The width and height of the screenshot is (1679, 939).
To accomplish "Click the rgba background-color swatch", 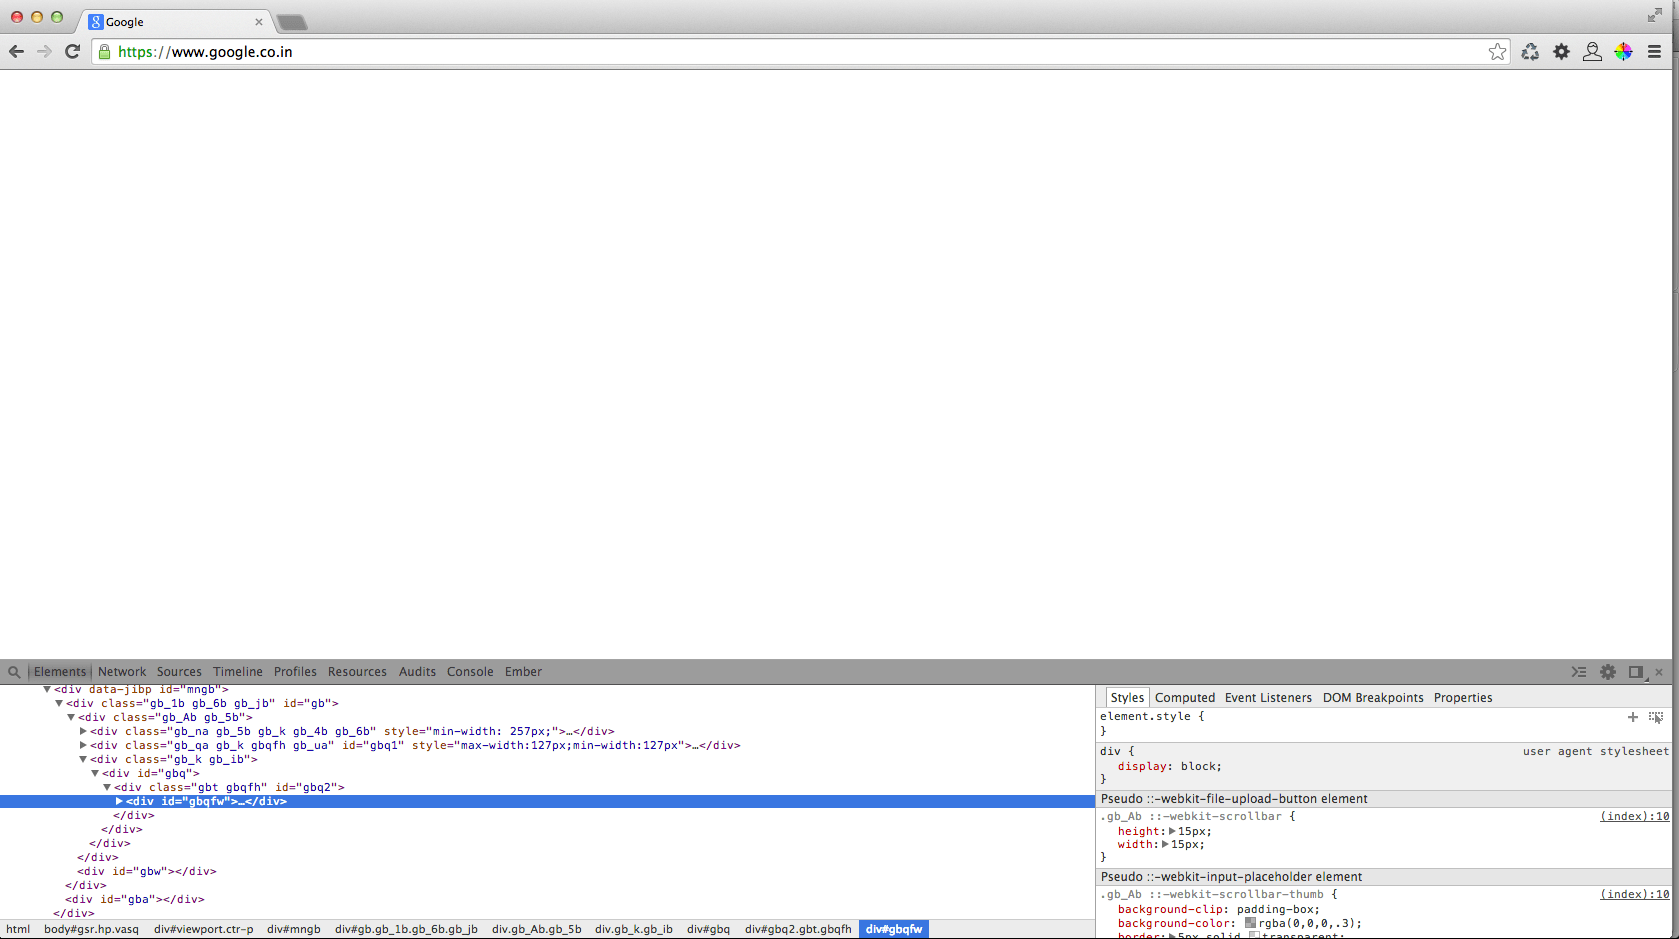I will coord(1250,923).
